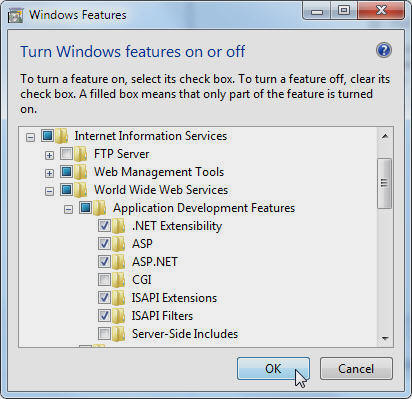Screen dimensions: 412x399
Task: Select the ISAPI Extensions label
Action: [x=174, y=298]
